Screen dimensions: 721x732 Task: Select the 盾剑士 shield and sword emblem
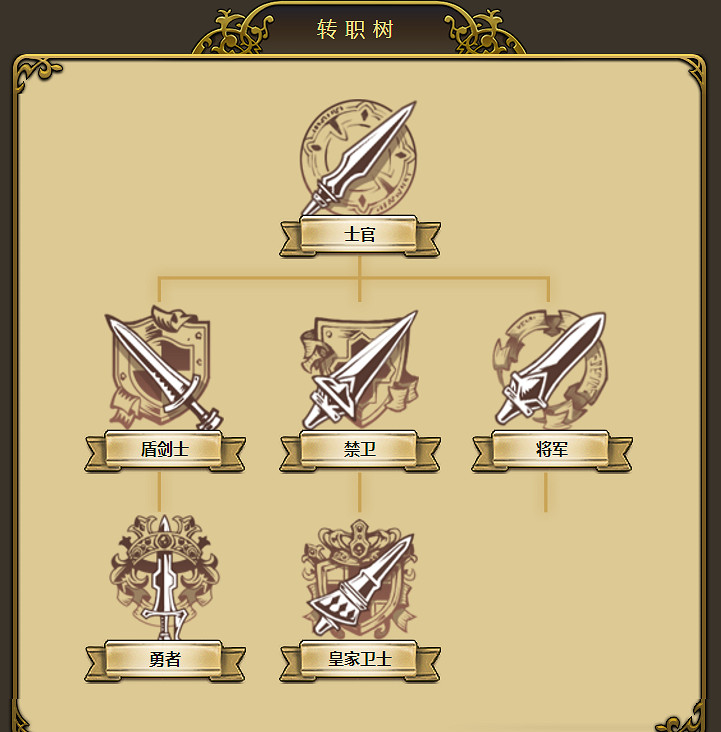point(163,368)
